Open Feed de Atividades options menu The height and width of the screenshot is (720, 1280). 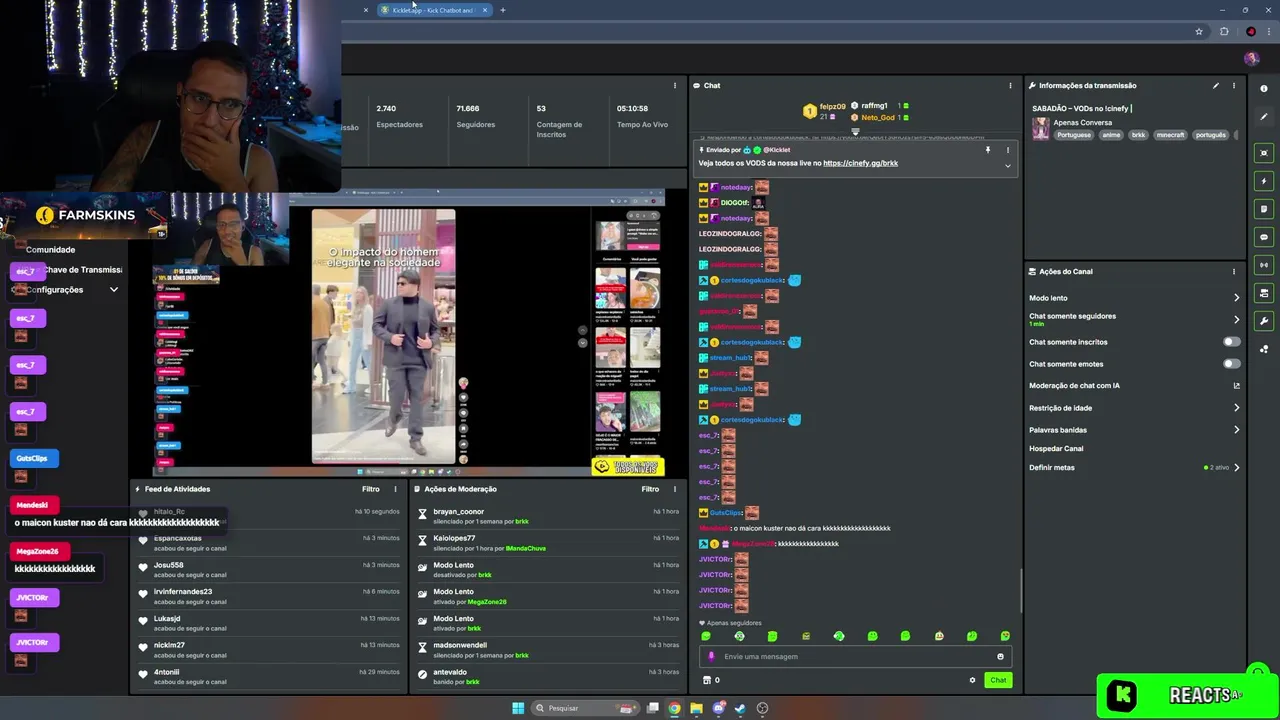click(395, 489)
